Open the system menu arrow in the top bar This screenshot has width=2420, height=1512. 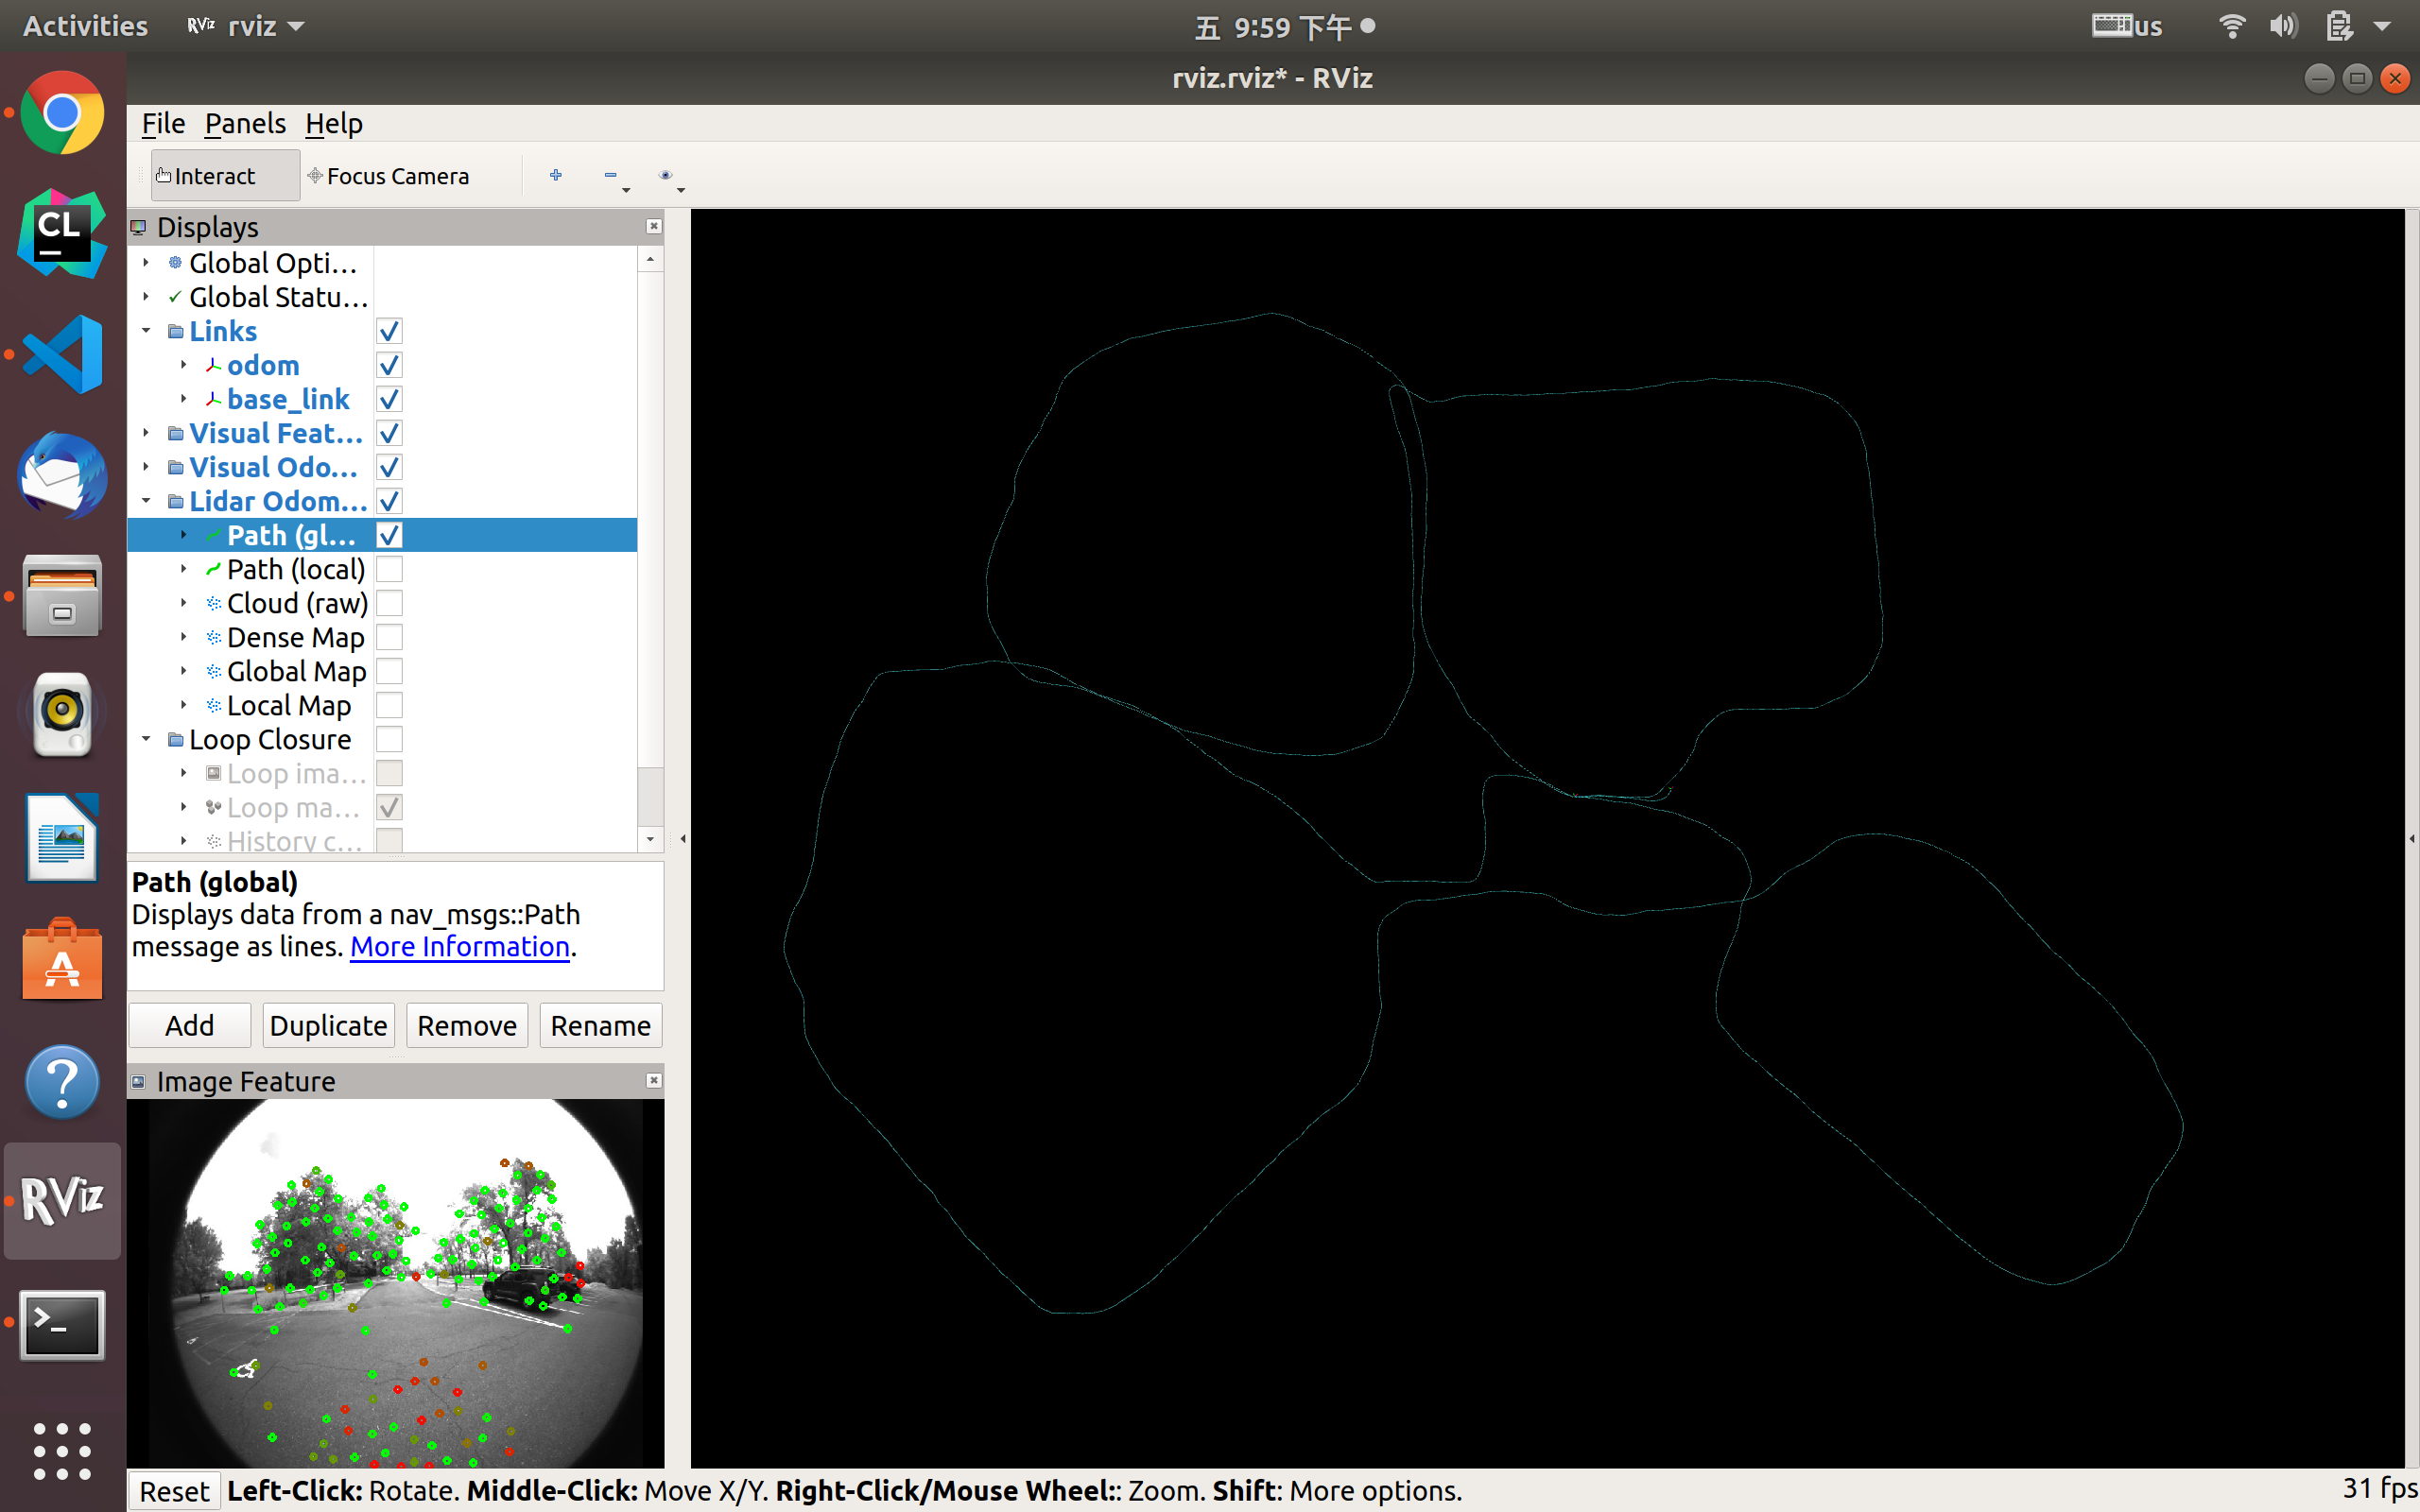pos(2382,26)
